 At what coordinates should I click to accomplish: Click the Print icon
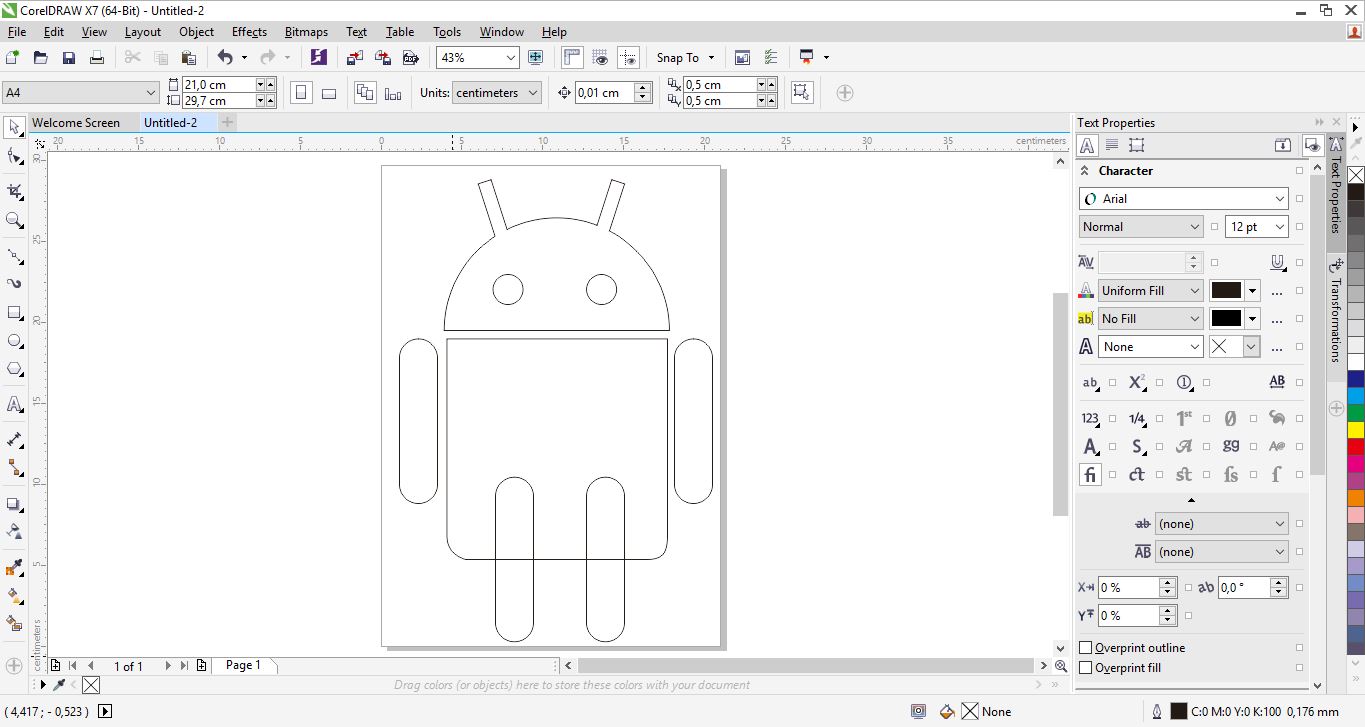pos(97,58)
